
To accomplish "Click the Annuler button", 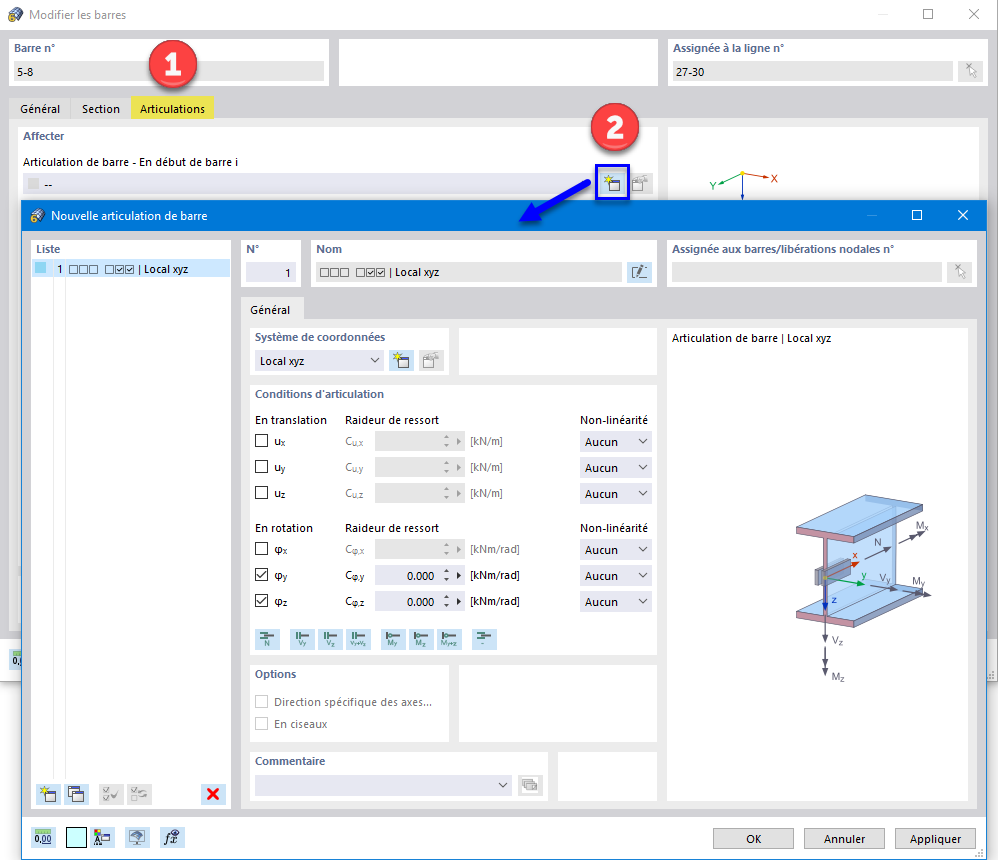I will [x=844, y=838].
